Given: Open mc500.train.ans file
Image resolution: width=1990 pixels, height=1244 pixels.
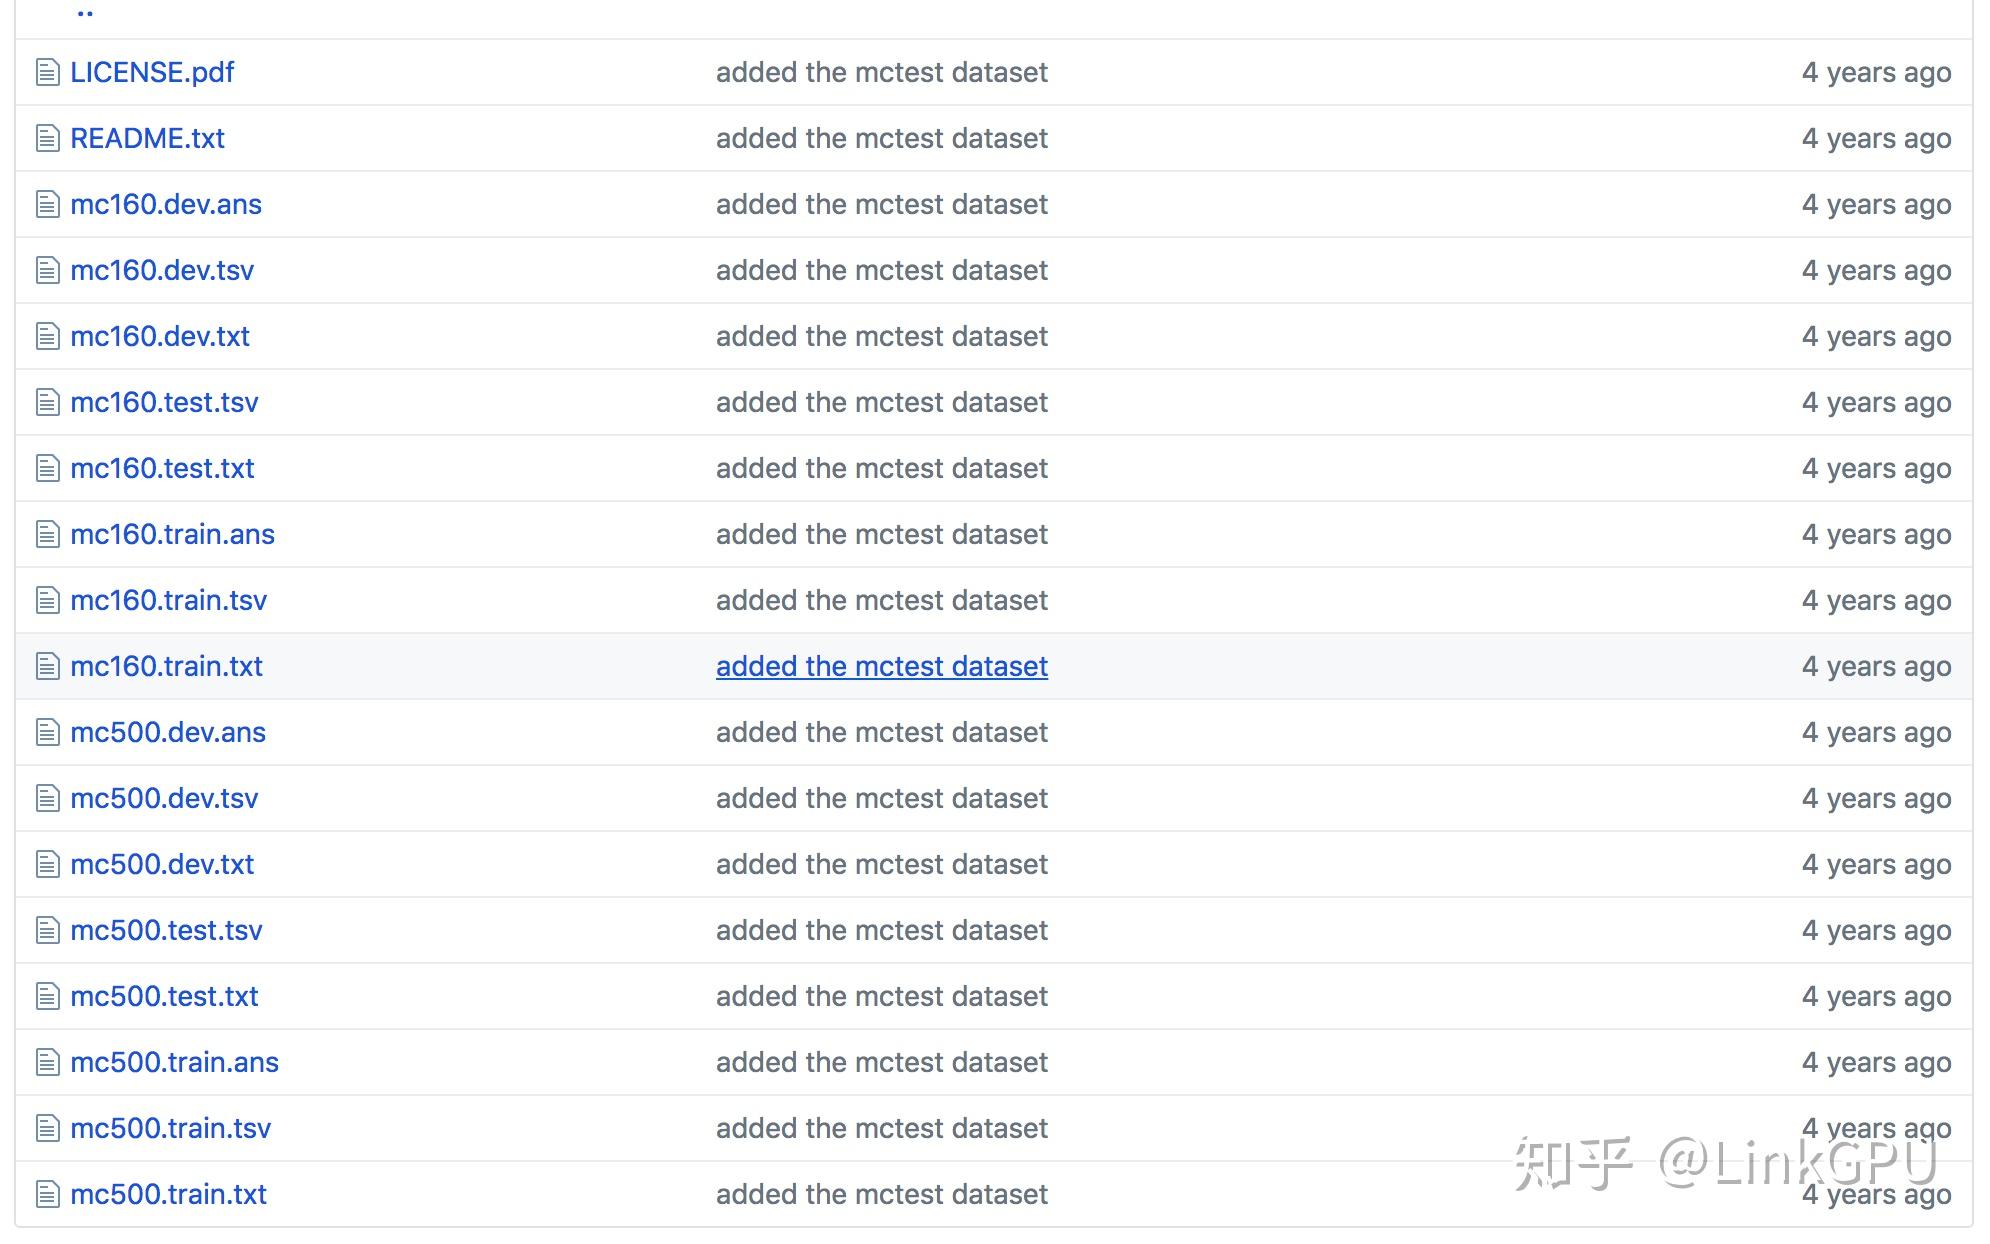Looking at the screenshot, I should (174, 1062).
